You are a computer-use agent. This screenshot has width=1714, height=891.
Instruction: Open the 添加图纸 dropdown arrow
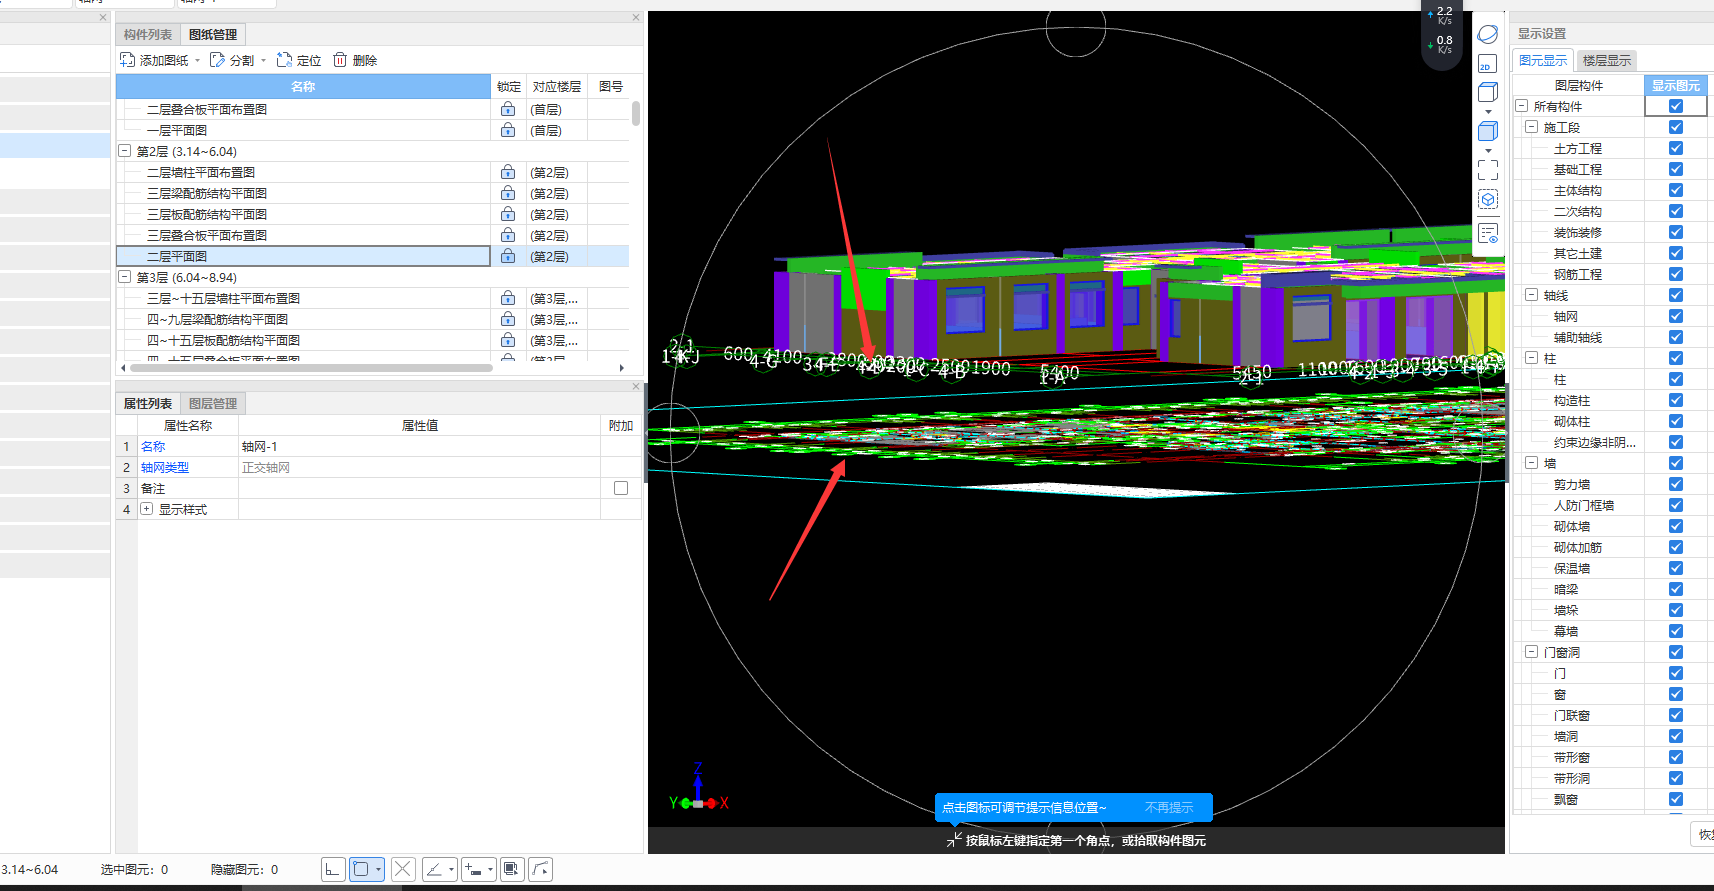click(x=198, y=61)
